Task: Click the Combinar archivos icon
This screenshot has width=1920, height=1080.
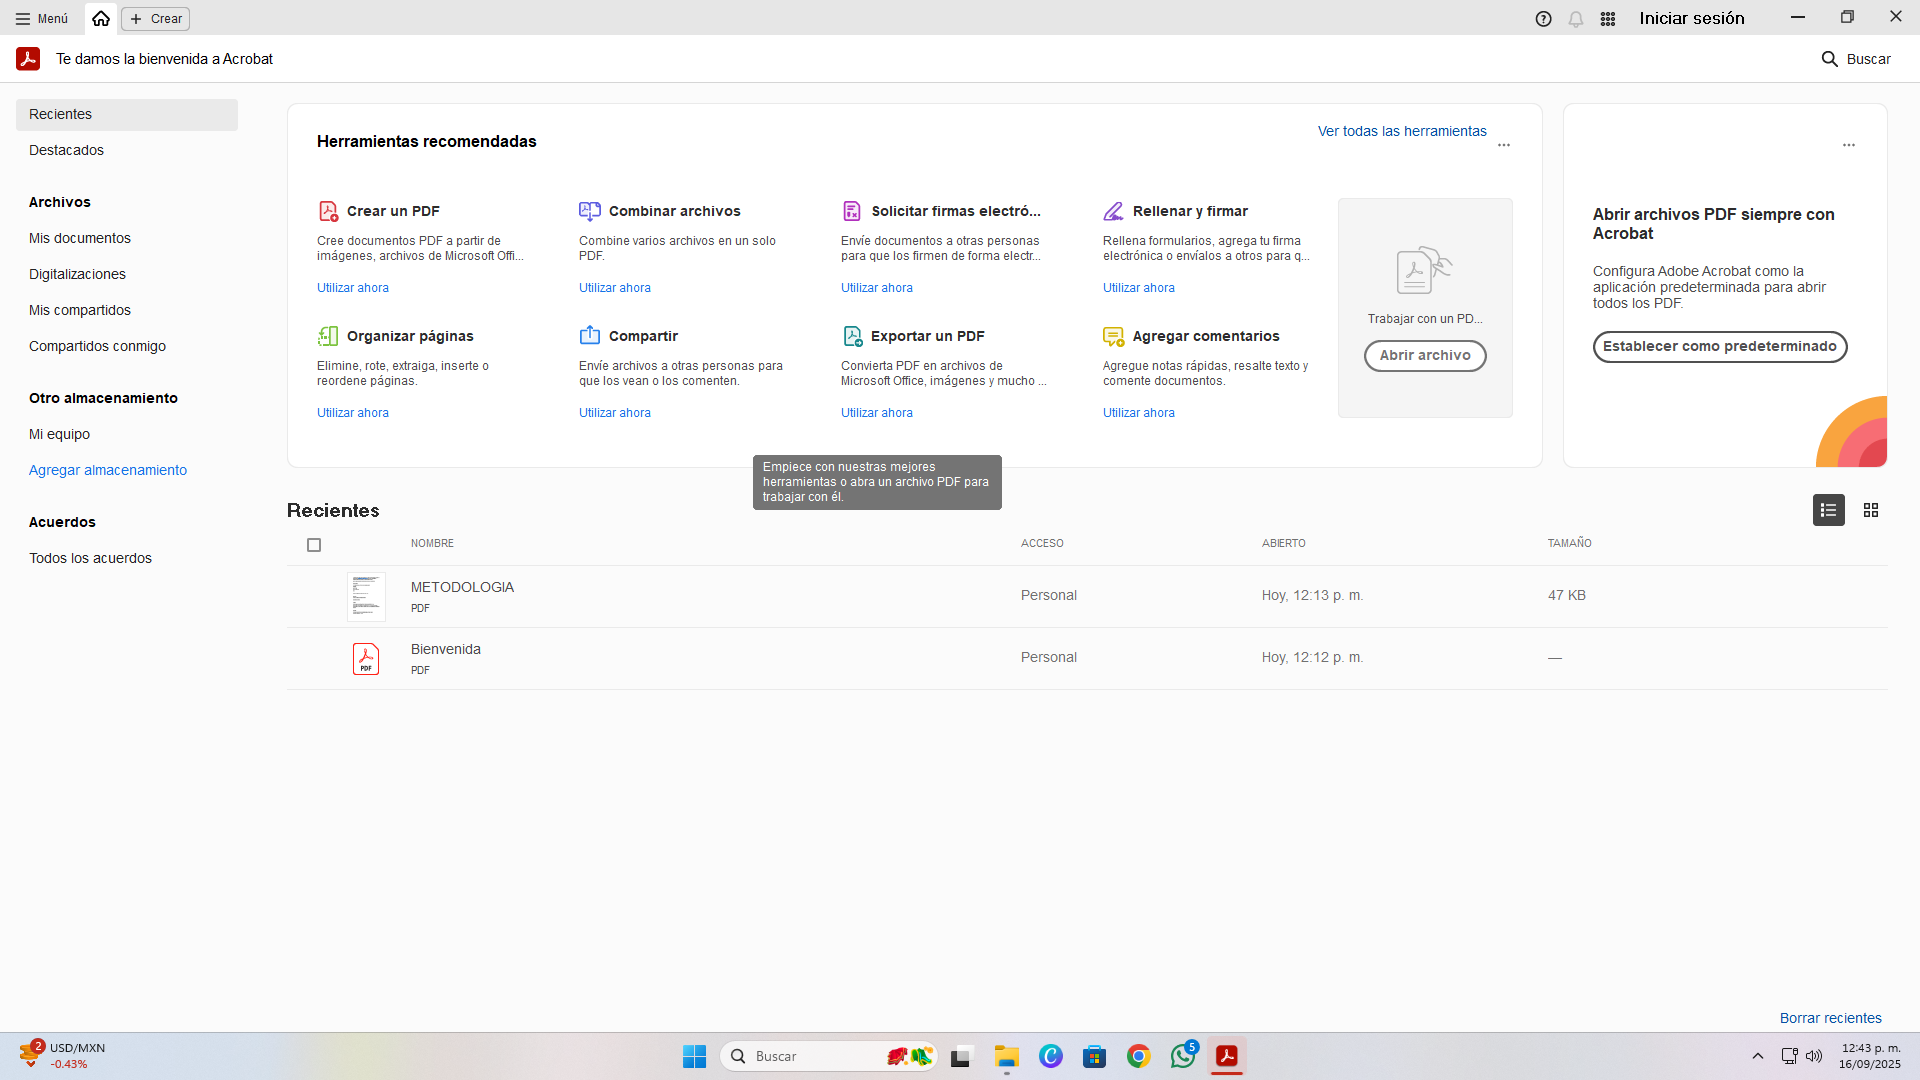Action: pyautogui.click(x=590, y=211)
